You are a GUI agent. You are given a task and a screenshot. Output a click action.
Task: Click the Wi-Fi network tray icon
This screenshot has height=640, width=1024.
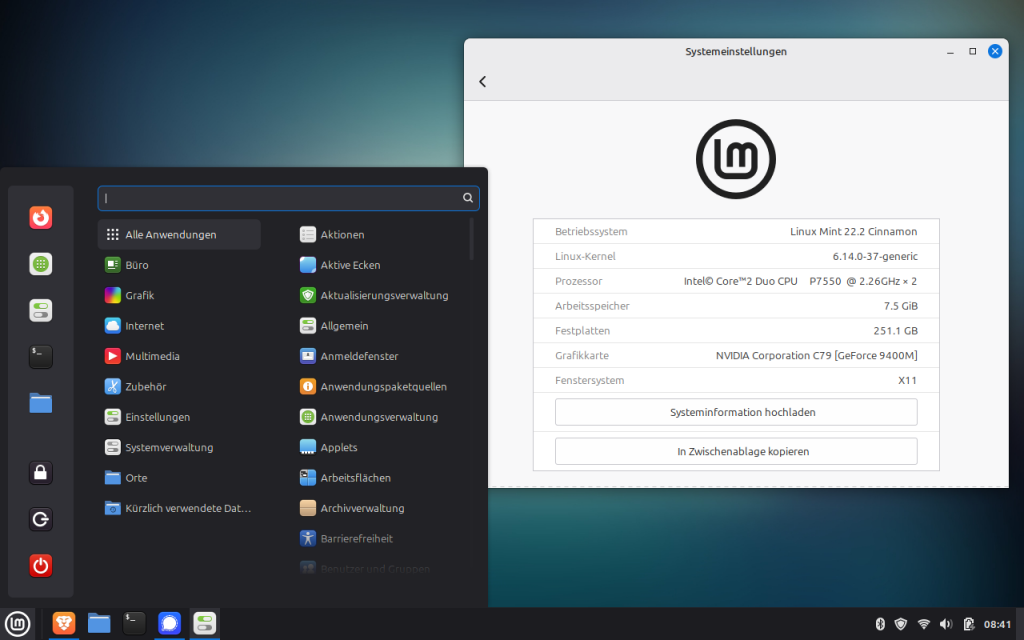[924, 624]
